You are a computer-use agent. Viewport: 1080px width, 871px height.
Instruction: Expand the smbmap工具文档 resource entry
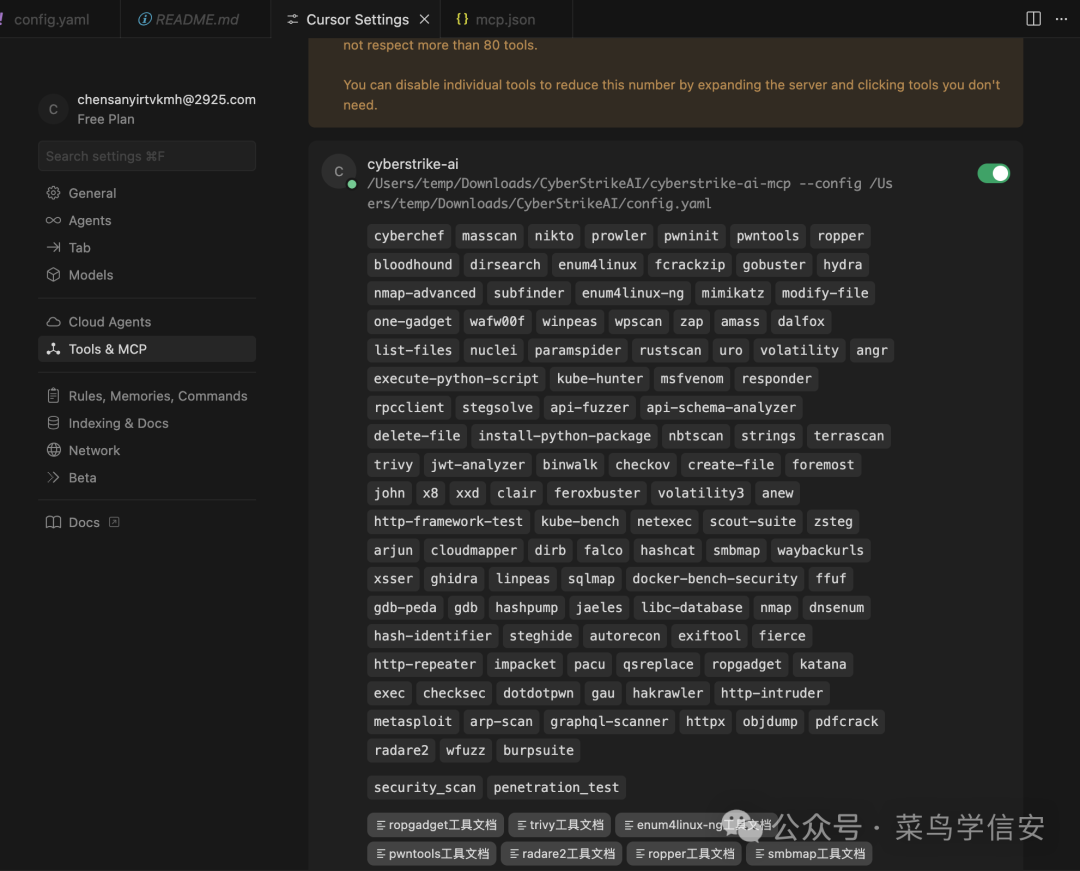tap(809, 853)
